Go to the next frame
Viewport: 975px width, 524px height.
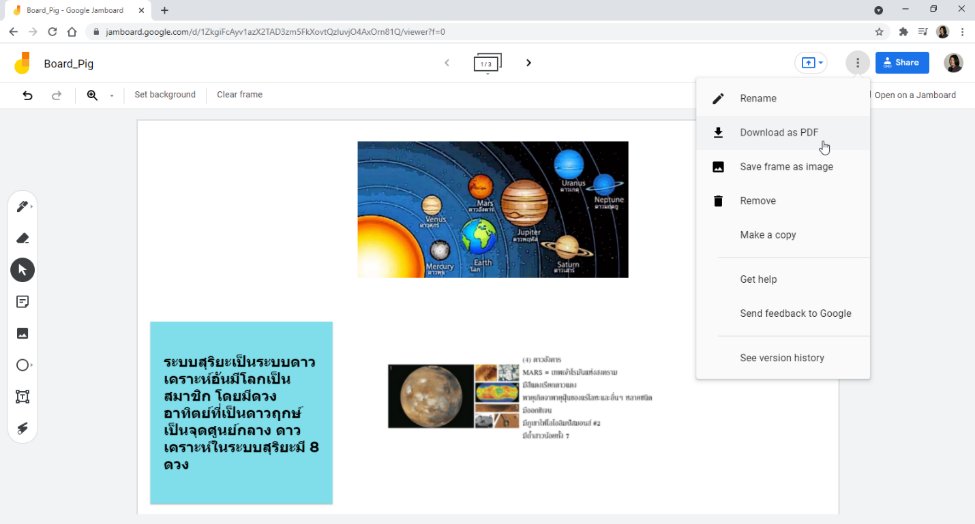pos(529,63)
